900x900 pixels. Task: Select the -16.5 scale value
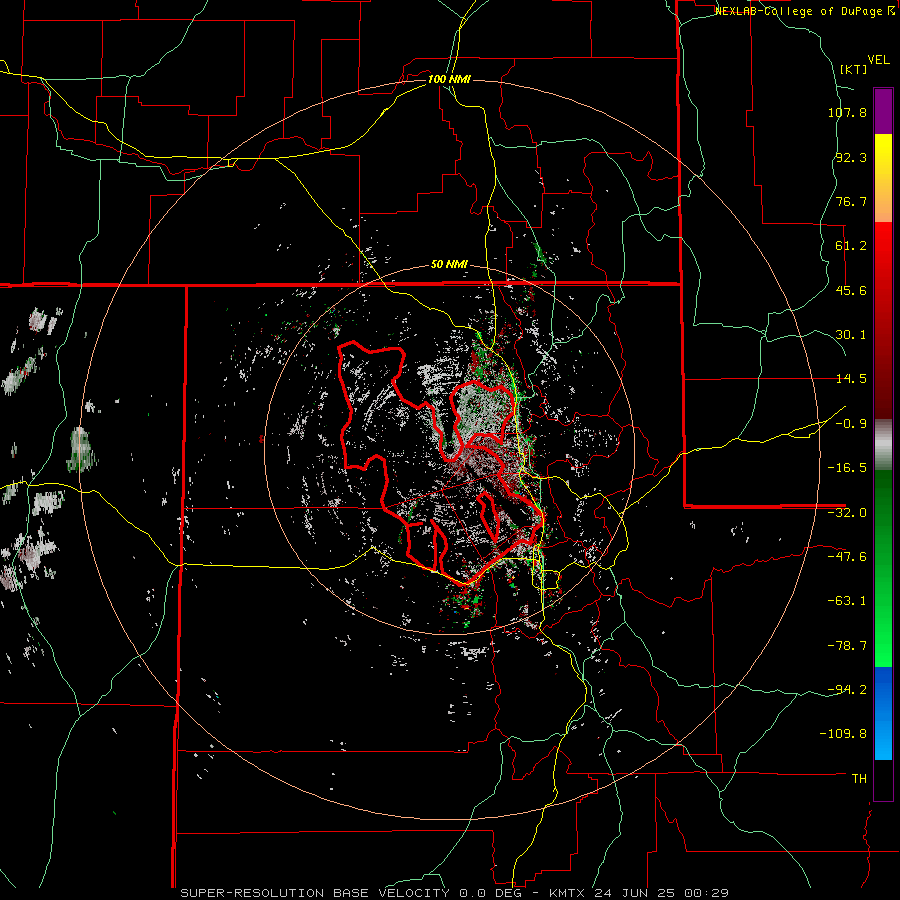(x=847, y=468)
